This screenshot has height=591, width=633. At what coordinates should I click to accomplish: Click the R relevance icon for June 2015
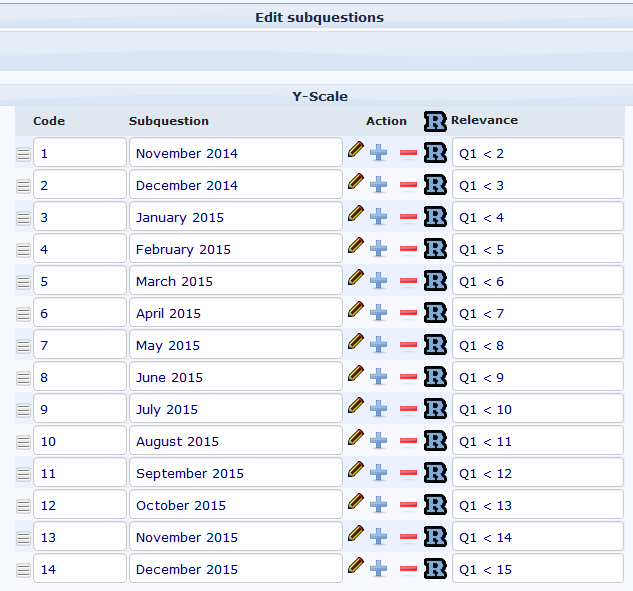pos(435,377)
